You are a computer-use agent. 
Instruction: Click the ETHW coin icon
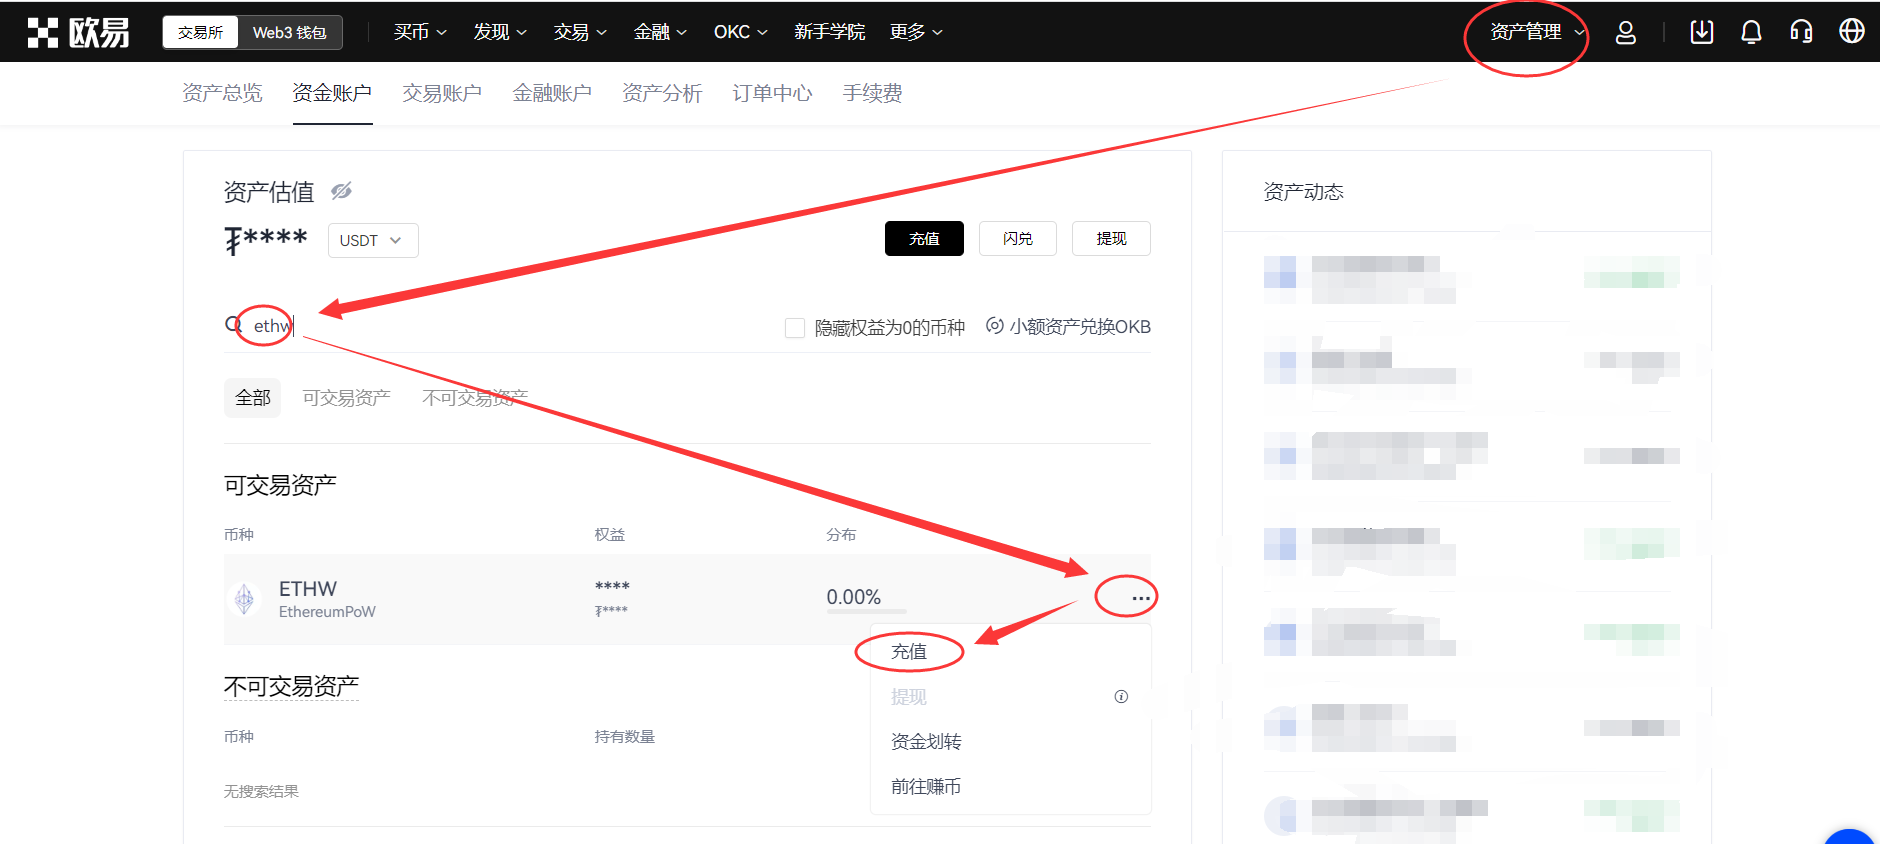244,599
